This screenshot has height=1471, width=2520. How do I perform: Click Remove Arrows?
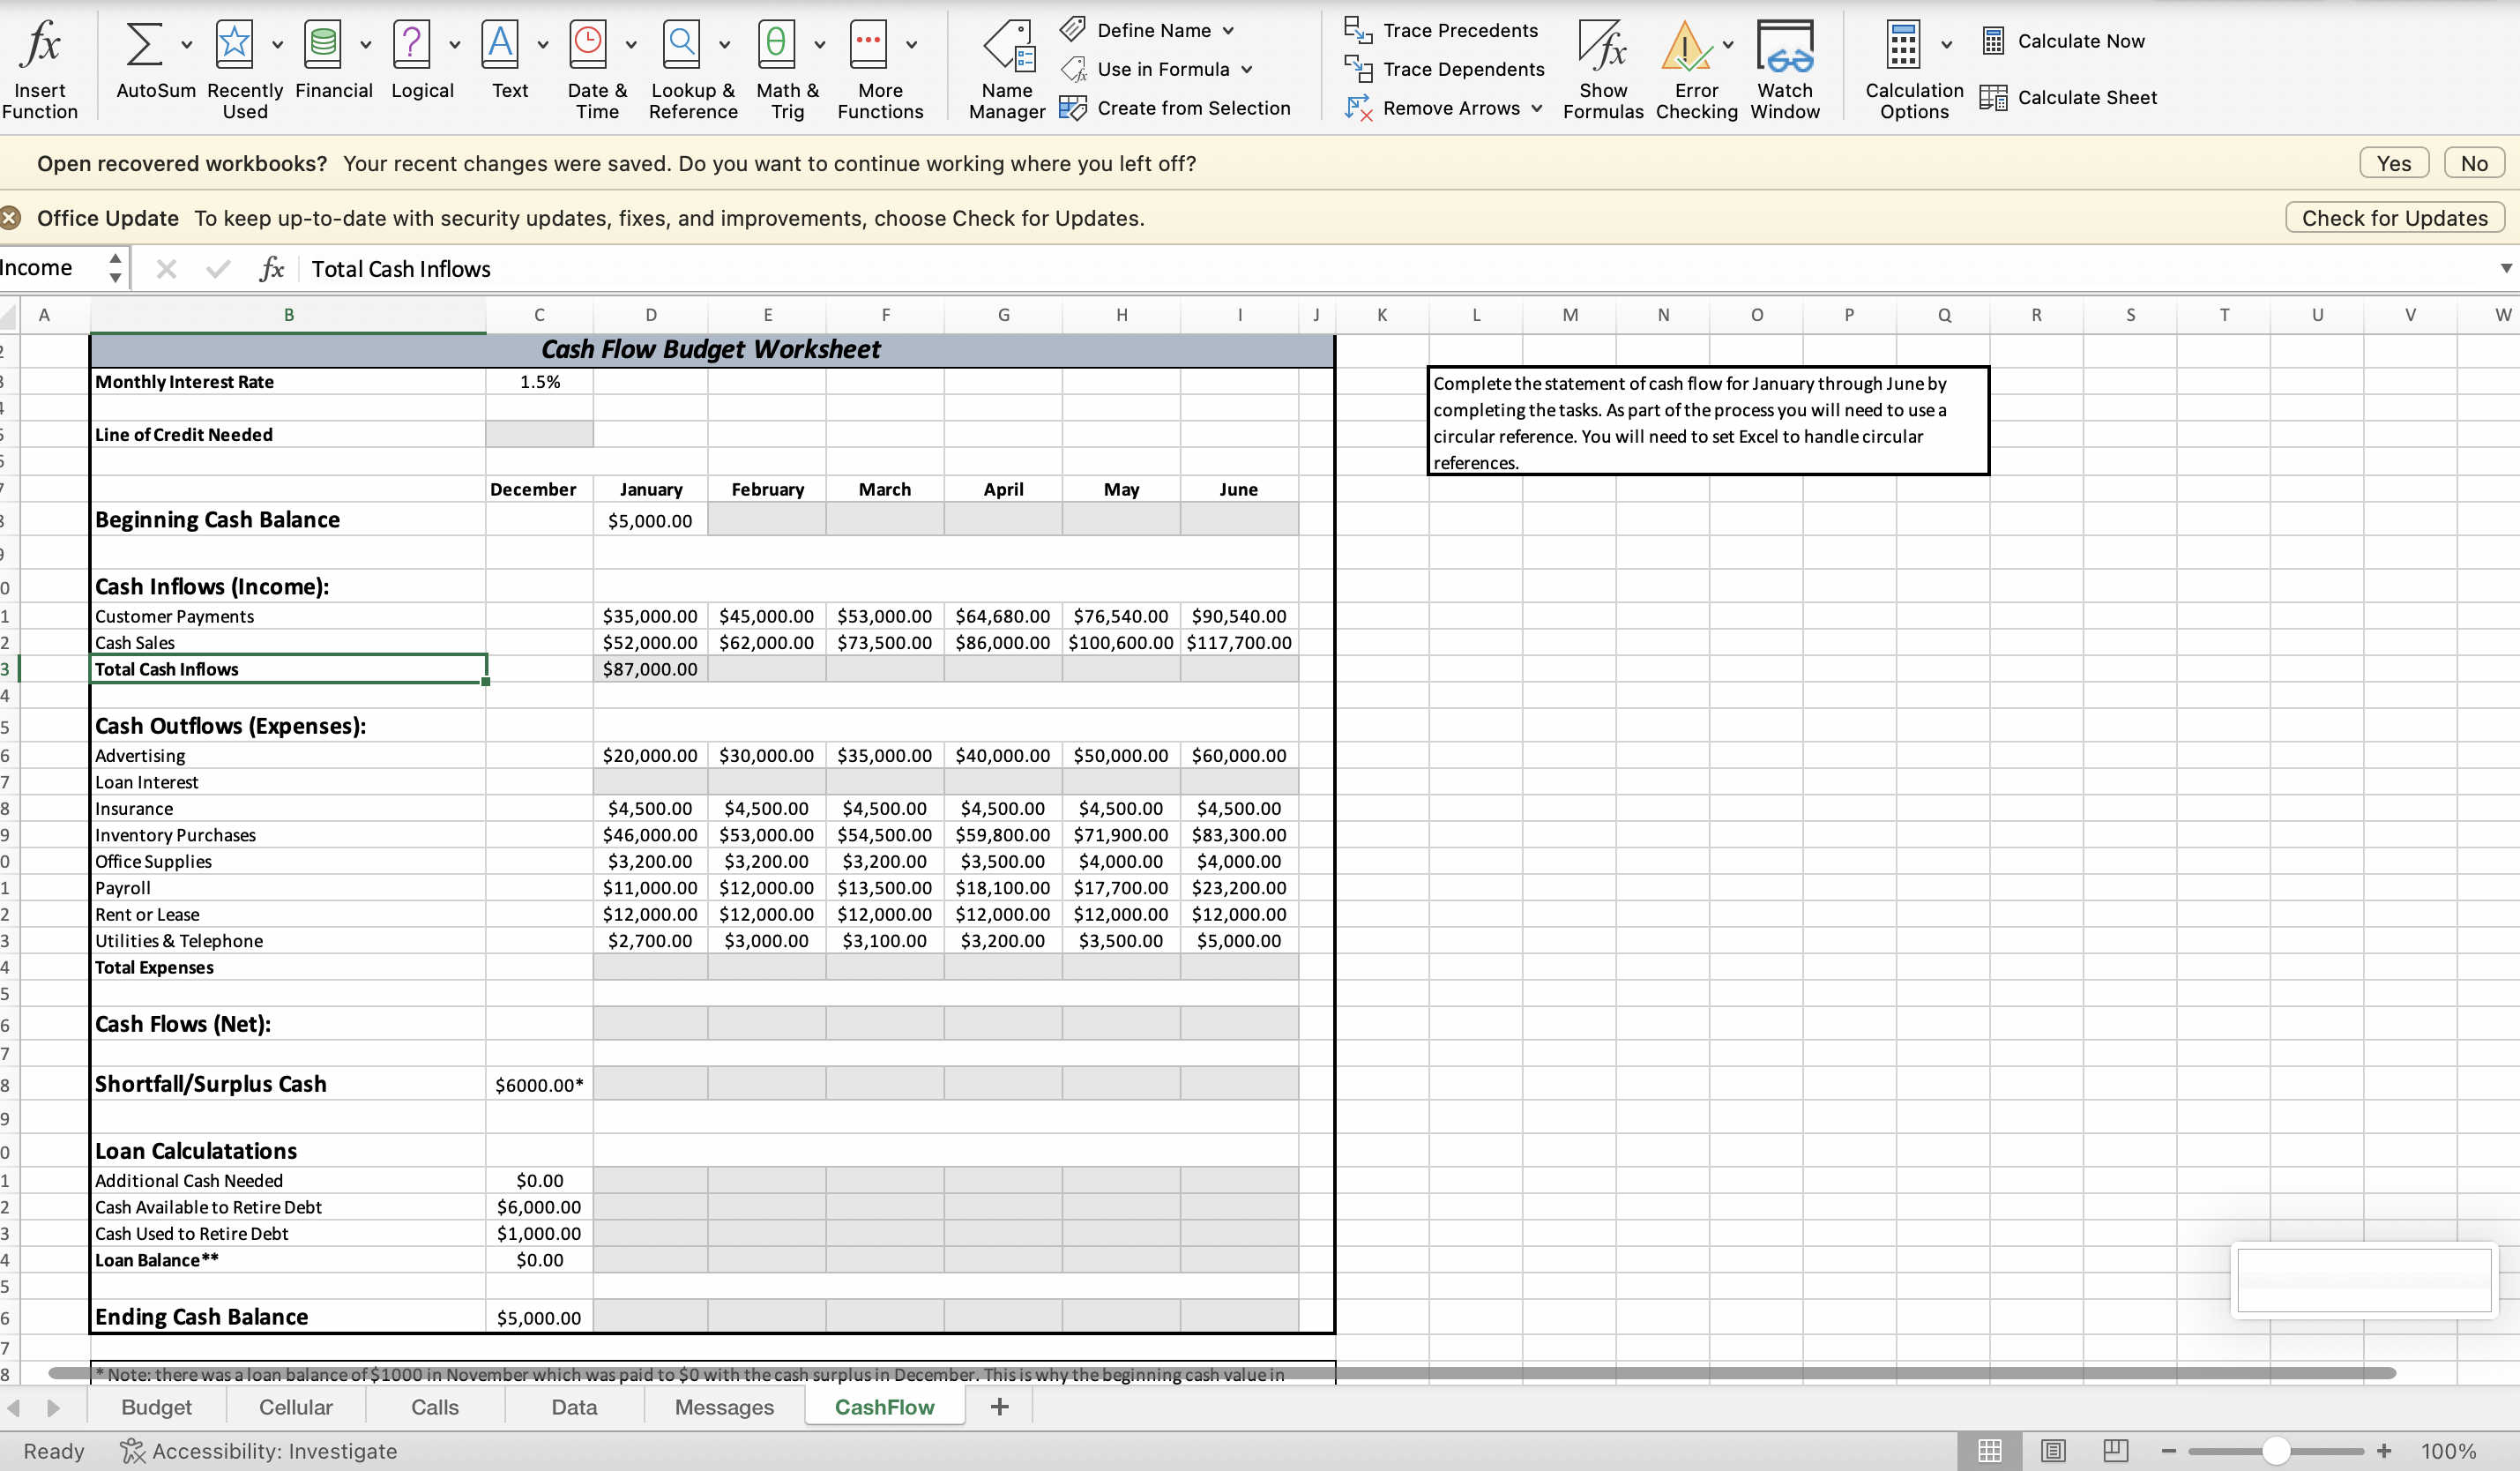point(1443,108)
